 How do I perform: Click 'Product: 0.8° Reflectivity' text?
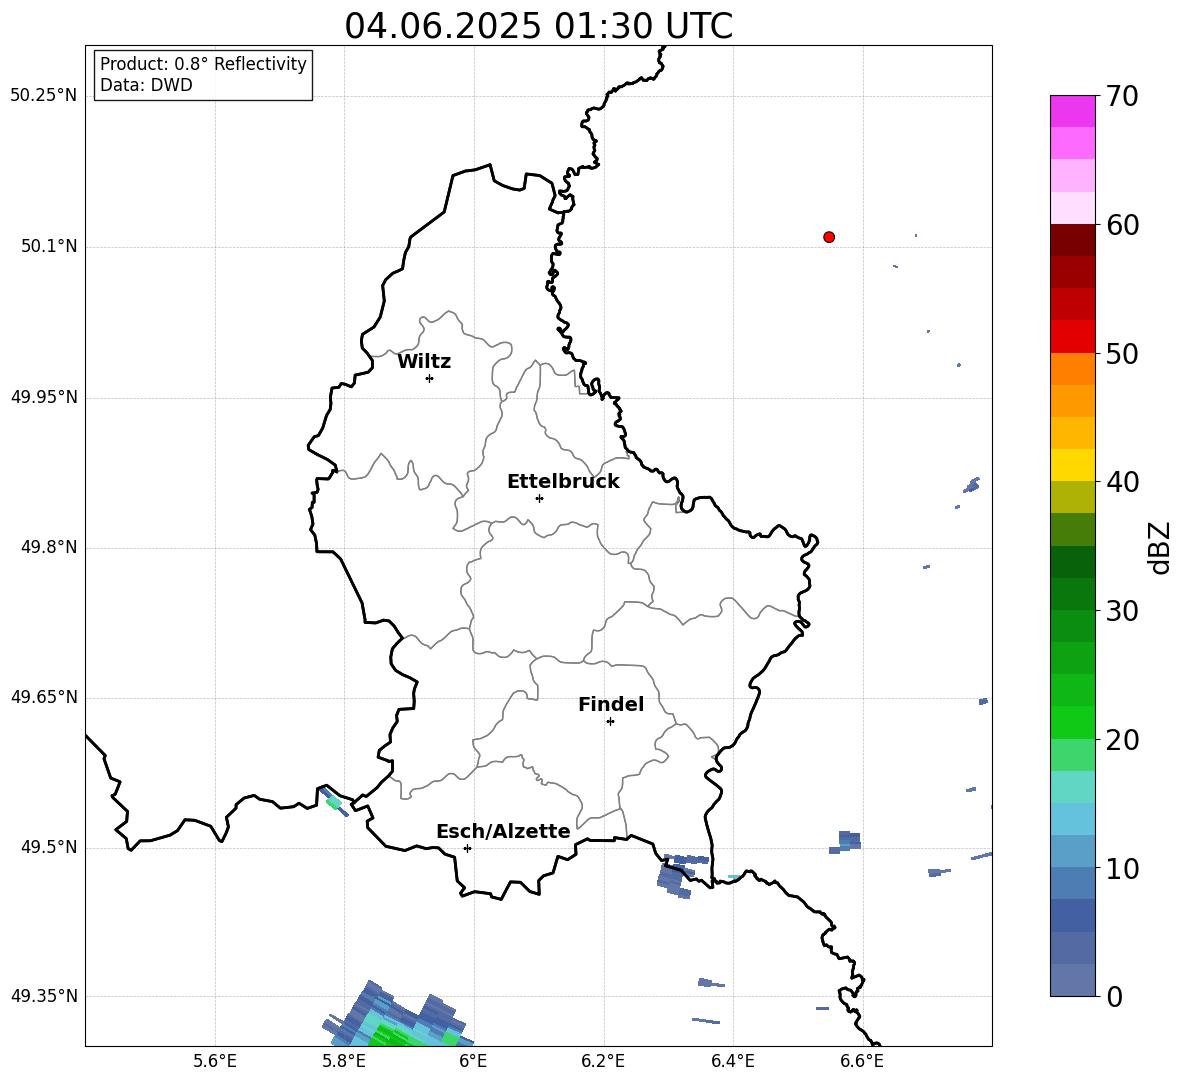coord(203,64)
